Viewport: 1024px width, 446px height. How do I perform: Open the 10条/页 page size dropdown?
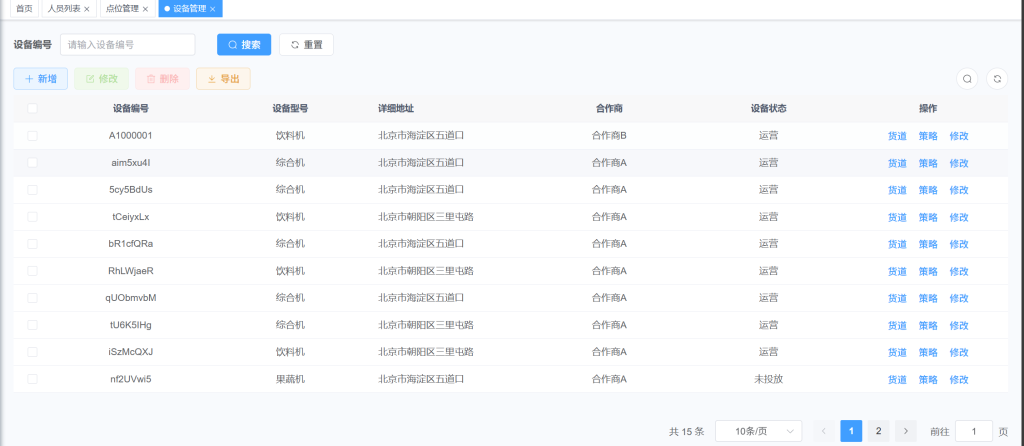(758, 431)
